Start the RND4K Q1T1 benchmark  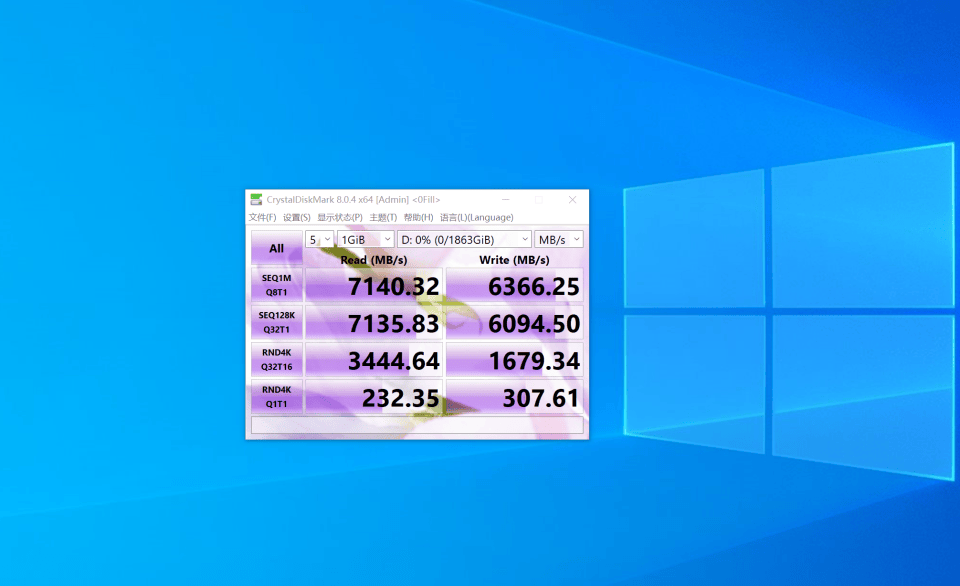coord(276,396)
